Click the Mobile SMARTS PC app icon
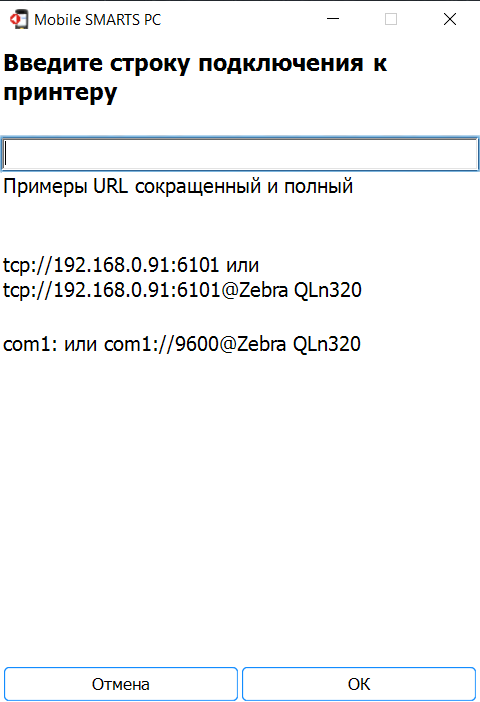Screen dimensions: 480x702 (x=19, y=20)
